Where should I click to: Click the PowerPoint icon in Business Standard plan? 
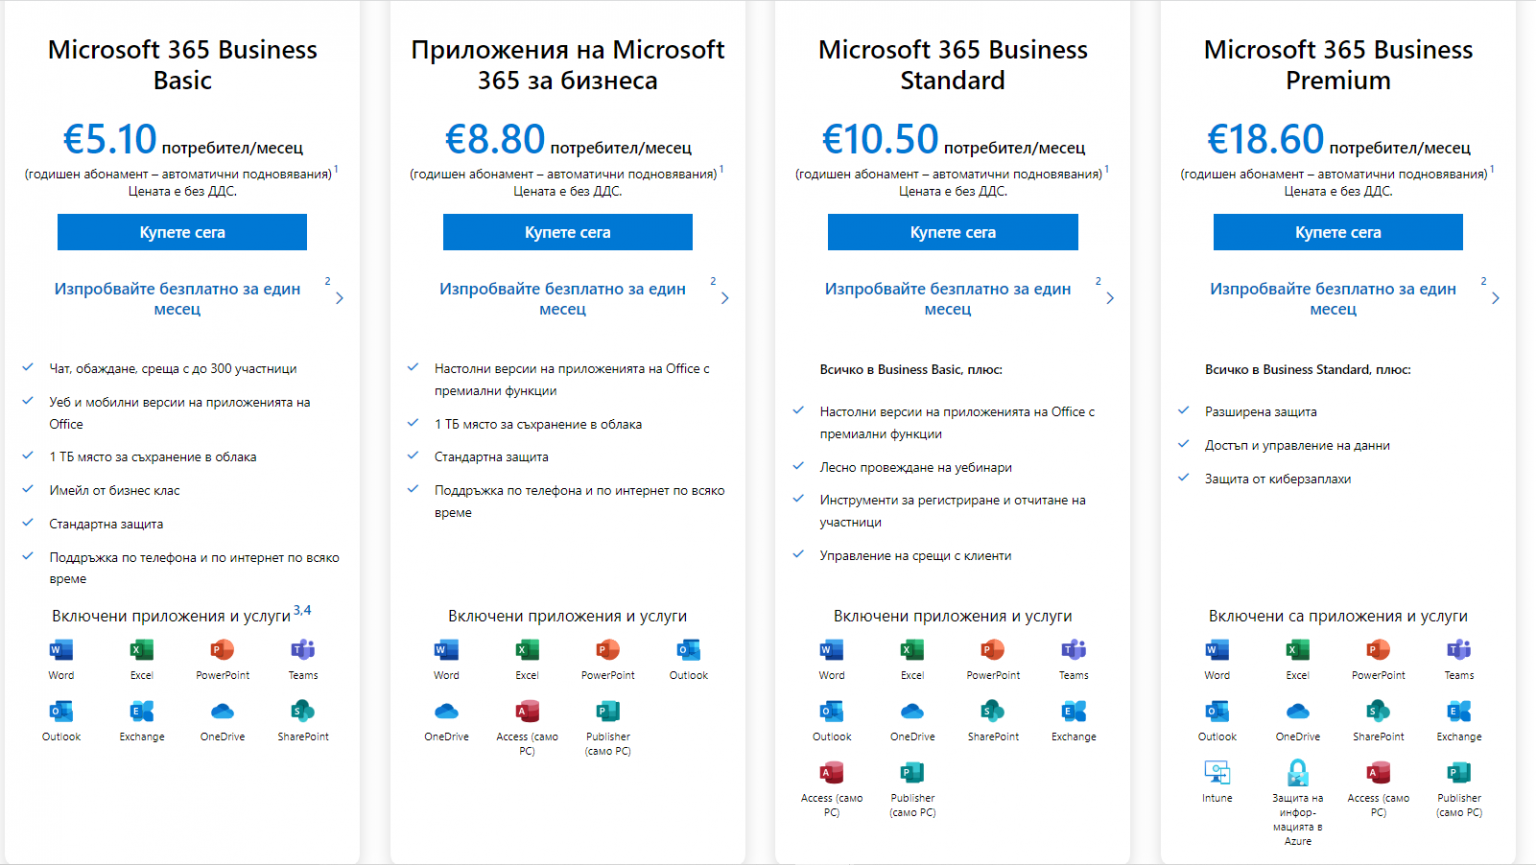coord(993,651)
